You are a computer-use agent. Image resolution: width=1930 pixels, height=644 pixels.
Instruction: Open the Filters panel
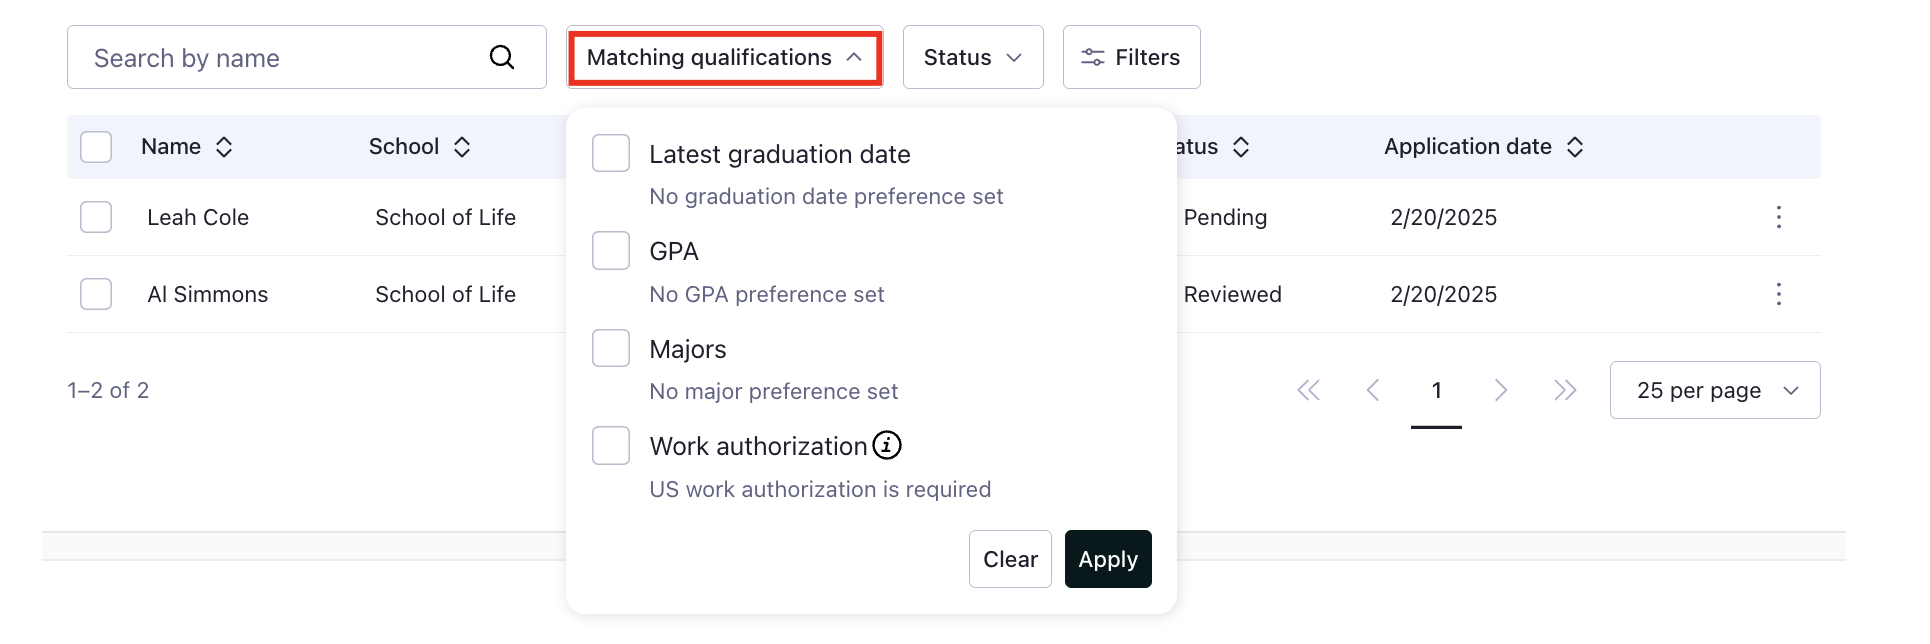pyautogui.click(x=1131, y=58)
